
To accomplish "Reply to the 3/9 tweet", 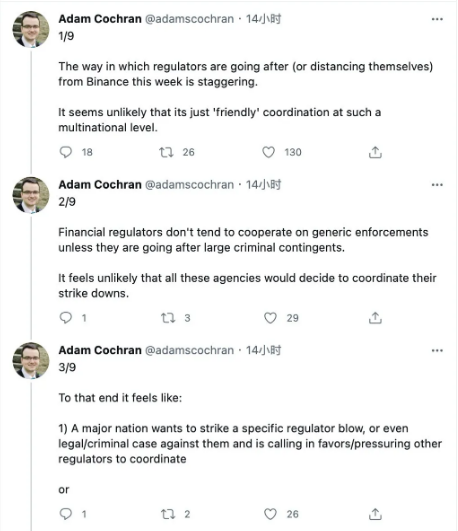I will pos(66,514).
